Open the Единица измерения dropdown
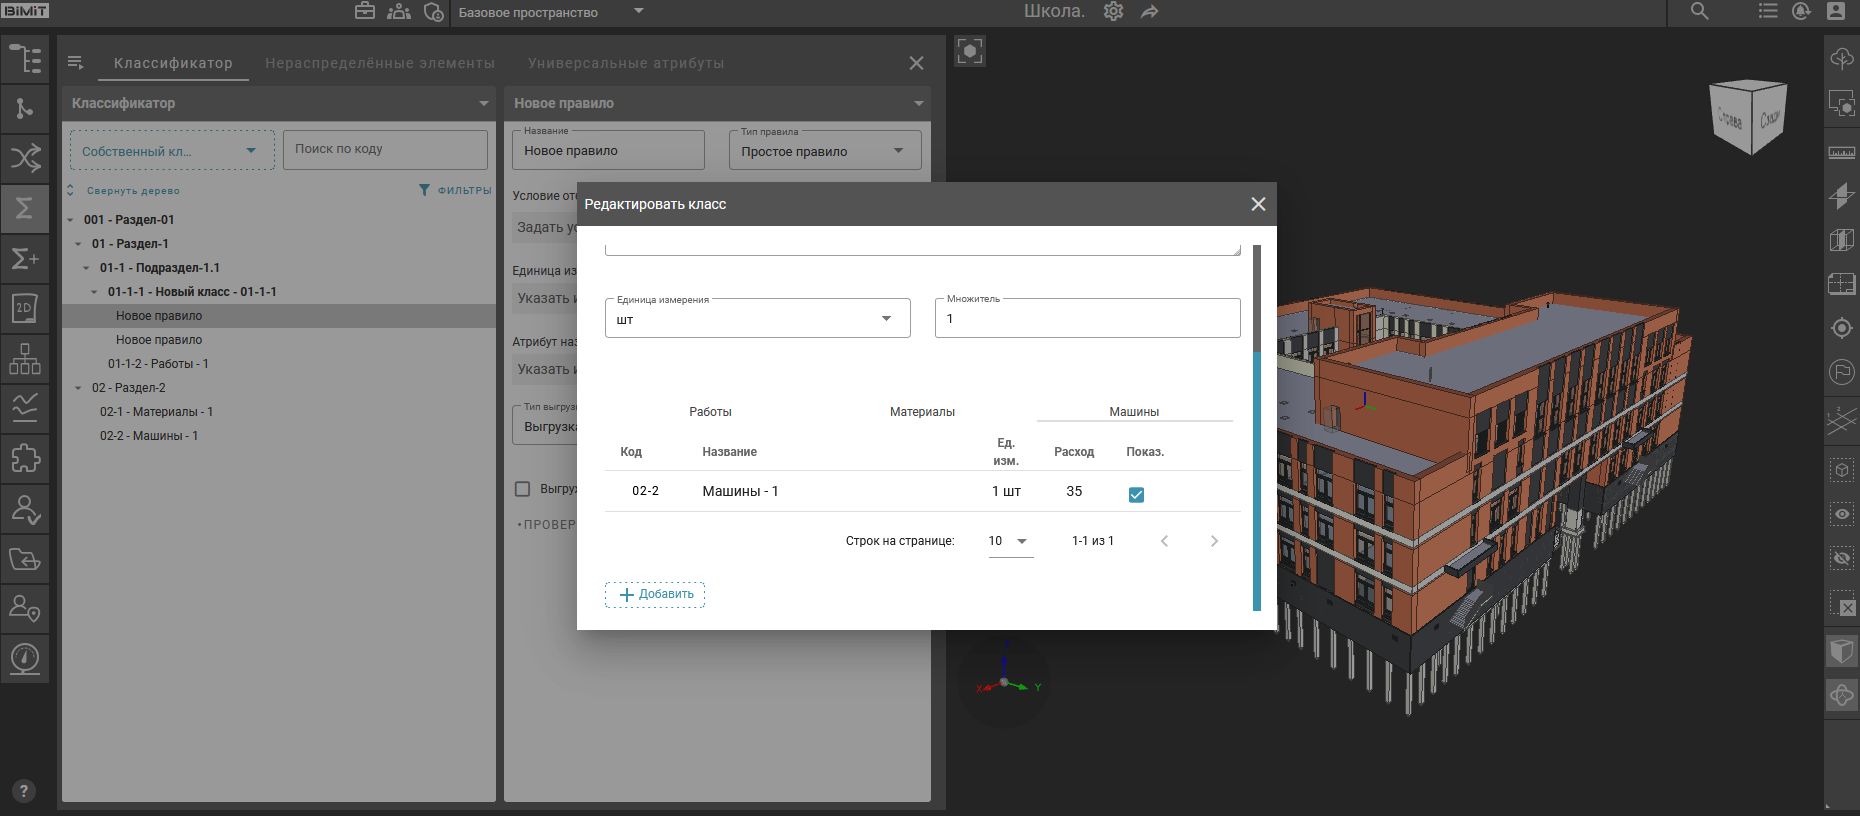The height and width of the screenshot is (816, 1860). click(x=757, y=319)
